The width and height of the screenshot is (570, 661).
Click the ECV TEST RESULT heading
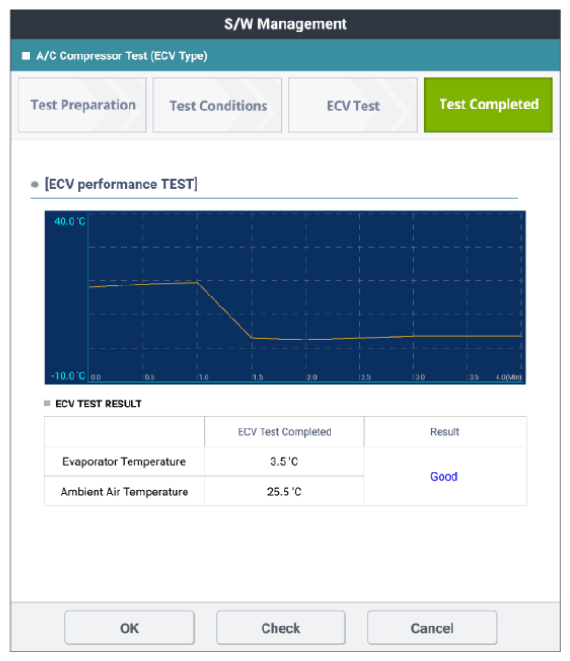pyautogui.click(x=98, y=404)
